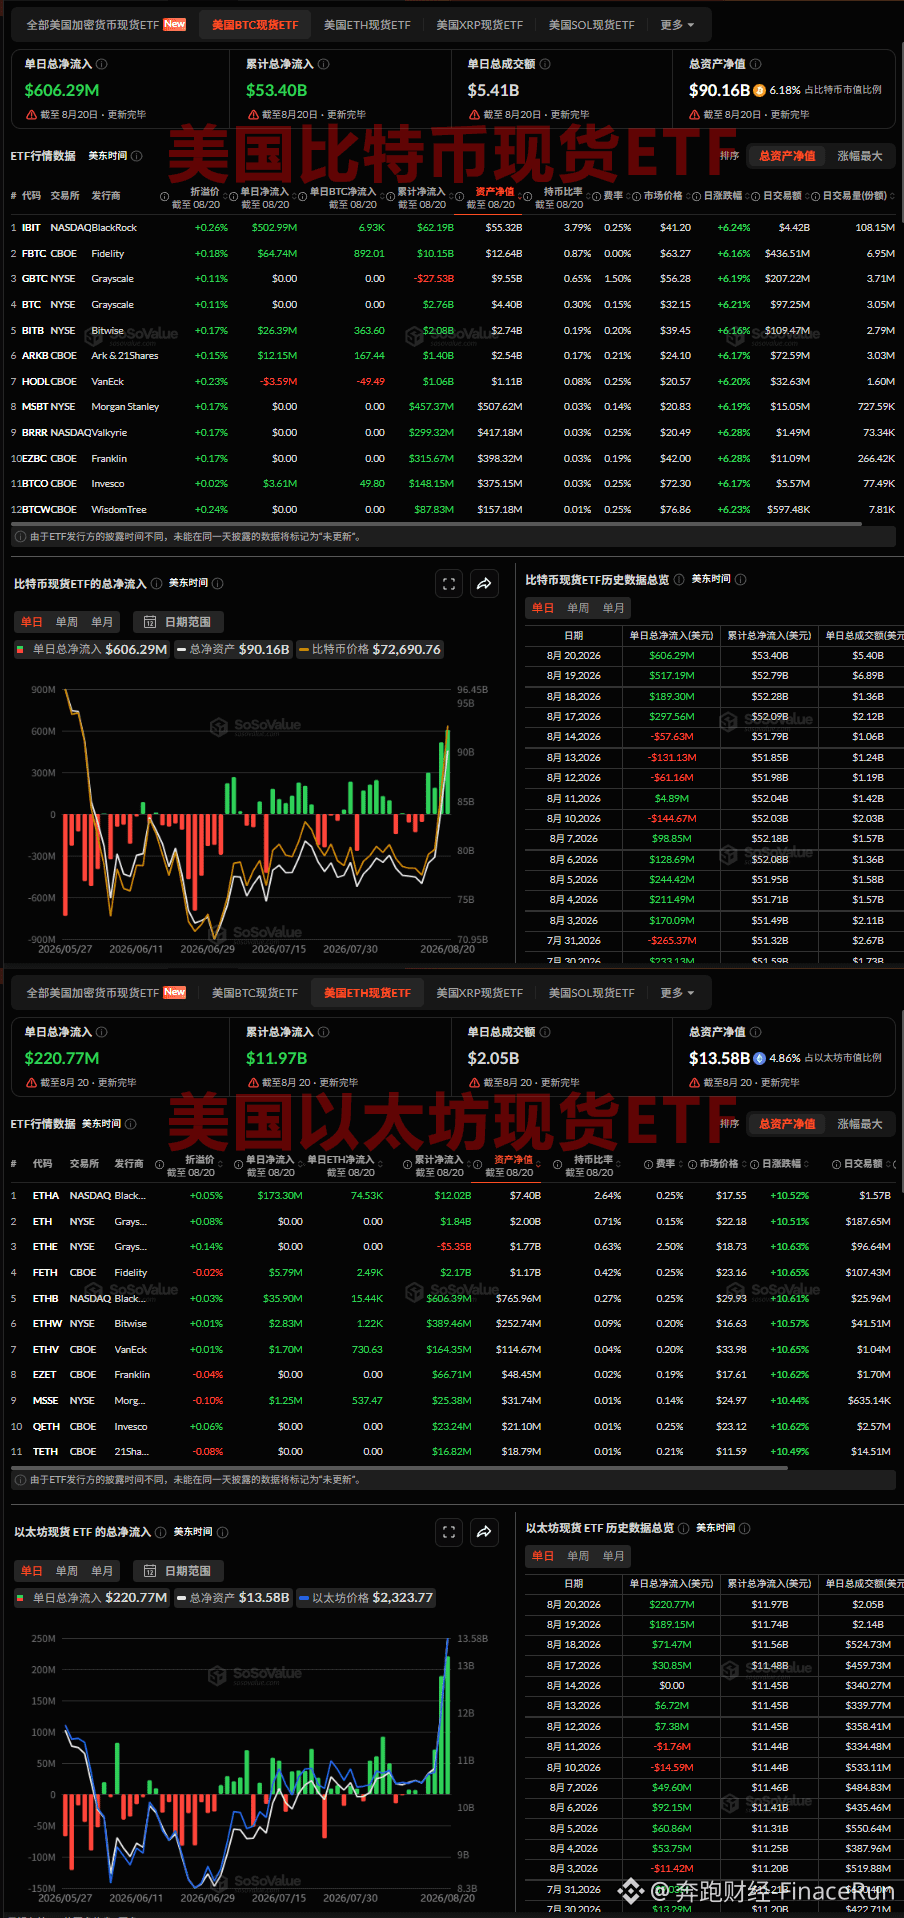Open the GBTC Grayscale row in BTC table
Viewport: 904px width, 1918px height.
pos(452,279)
